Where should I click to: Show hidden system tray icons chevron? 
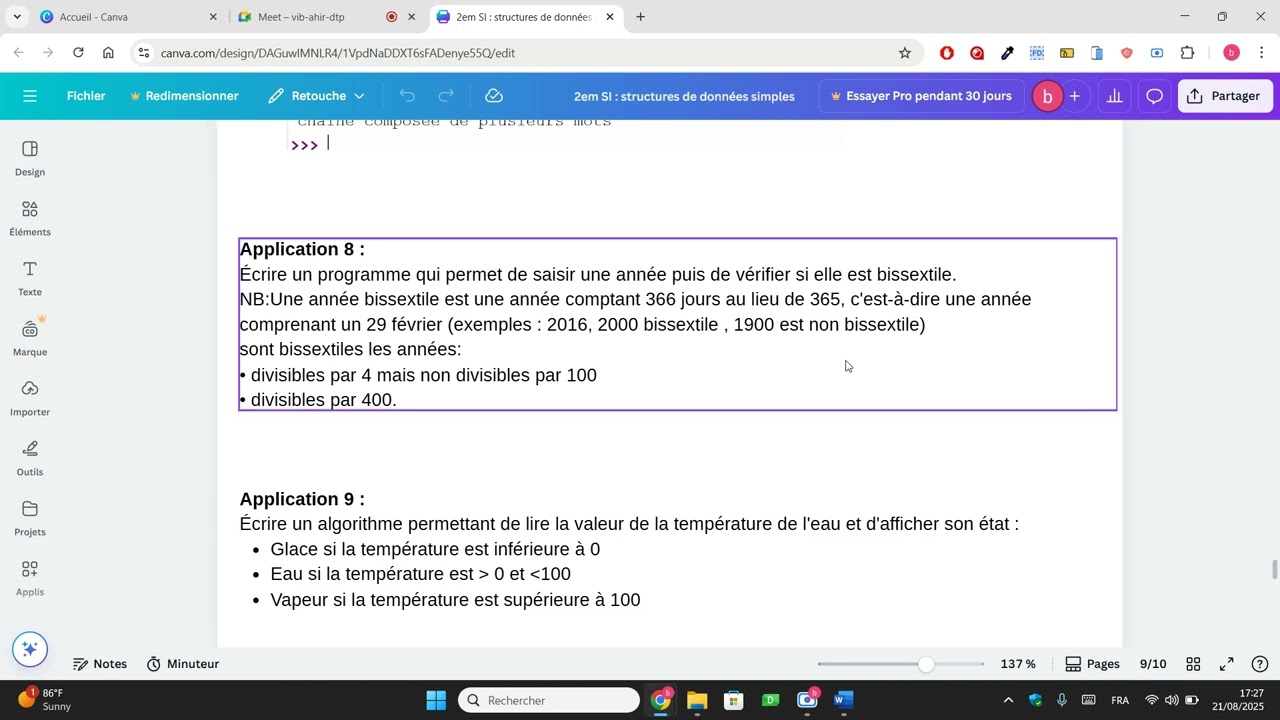pyautogui.click(x=1008, y=700)
